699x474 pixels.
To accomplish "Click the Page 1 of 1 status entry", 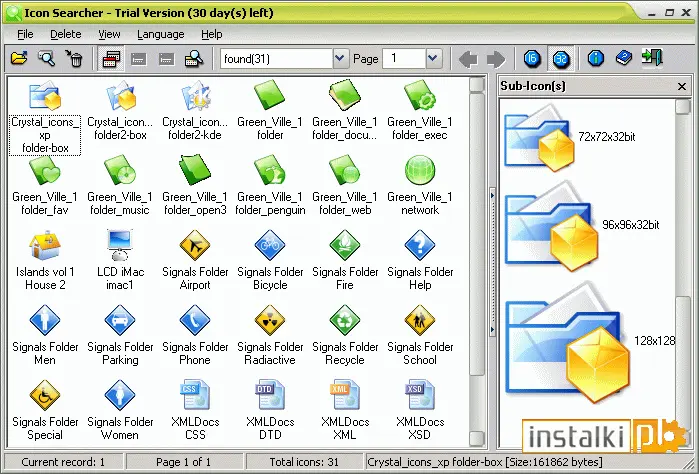I will point(183,462).
